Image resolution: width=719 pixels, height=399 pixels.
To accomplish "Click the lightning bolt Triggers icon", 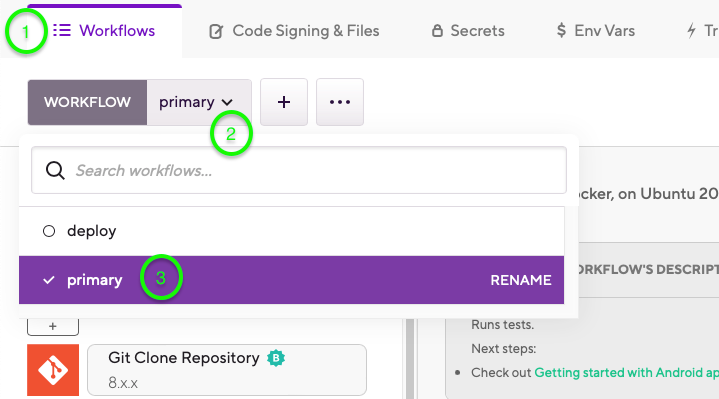I will click(x=691, y=31).
